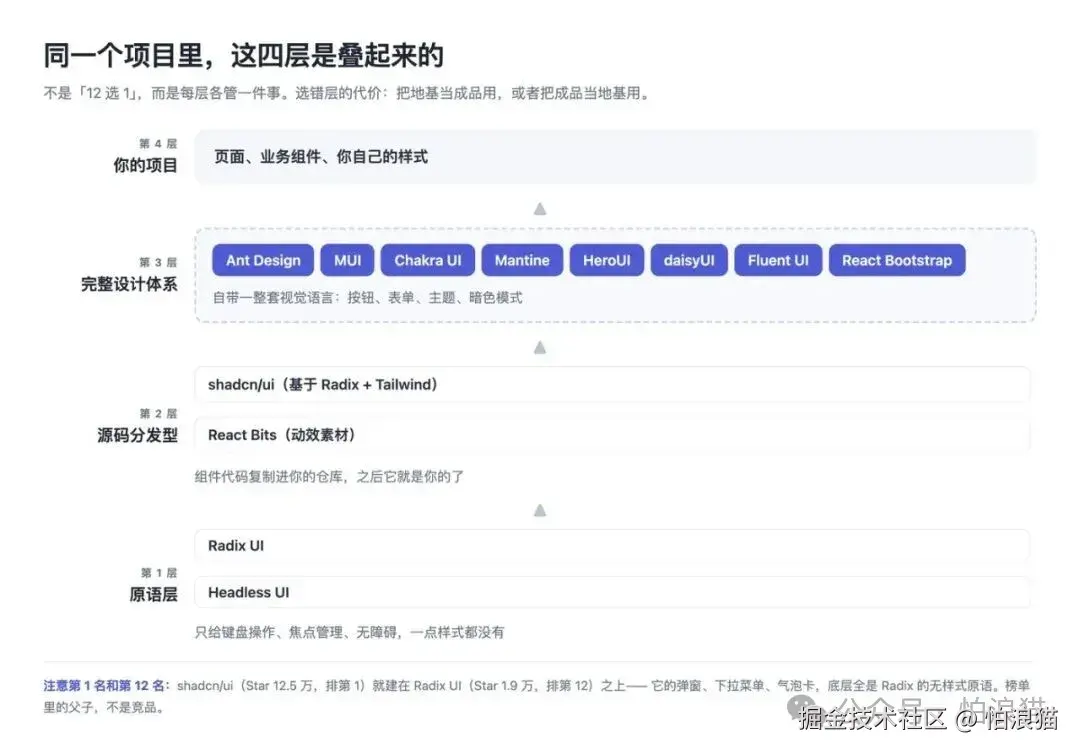Screen dimensions: 1080x754
Task: Click the 第 1 层 label
Action: (159, 572)
